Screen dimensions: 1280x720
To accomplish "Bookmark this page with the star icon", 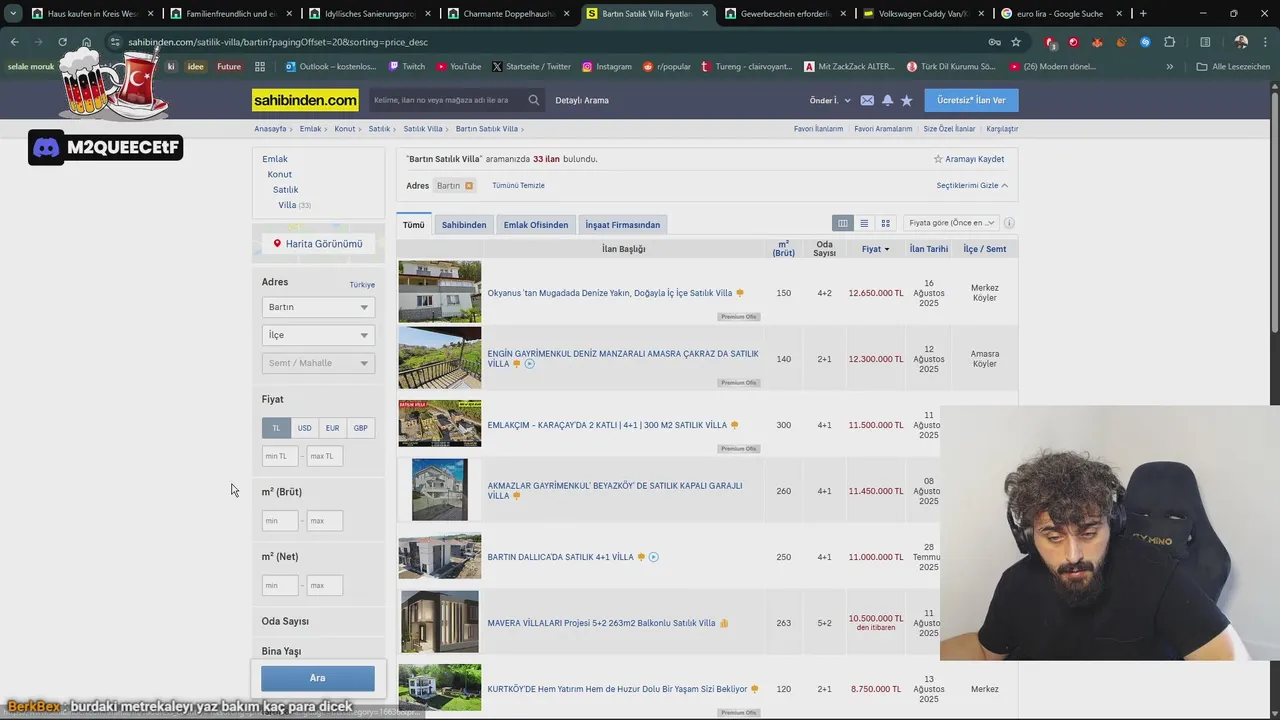I will click(1016, 42).
